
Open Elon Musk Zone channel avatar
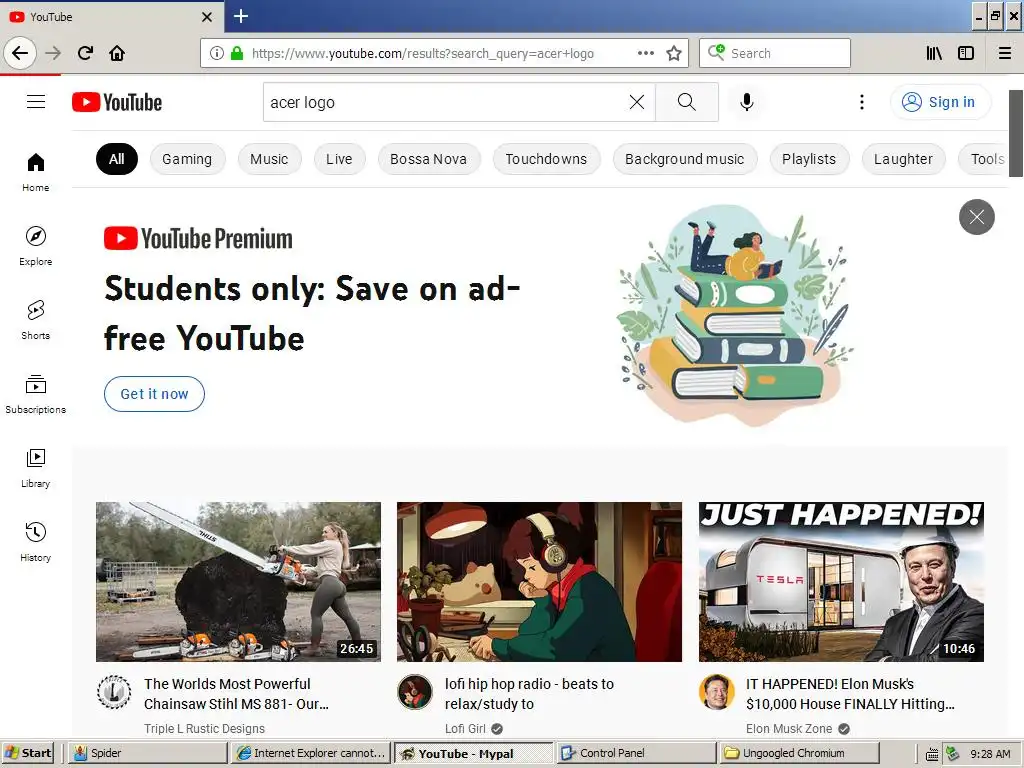(716, 692)
